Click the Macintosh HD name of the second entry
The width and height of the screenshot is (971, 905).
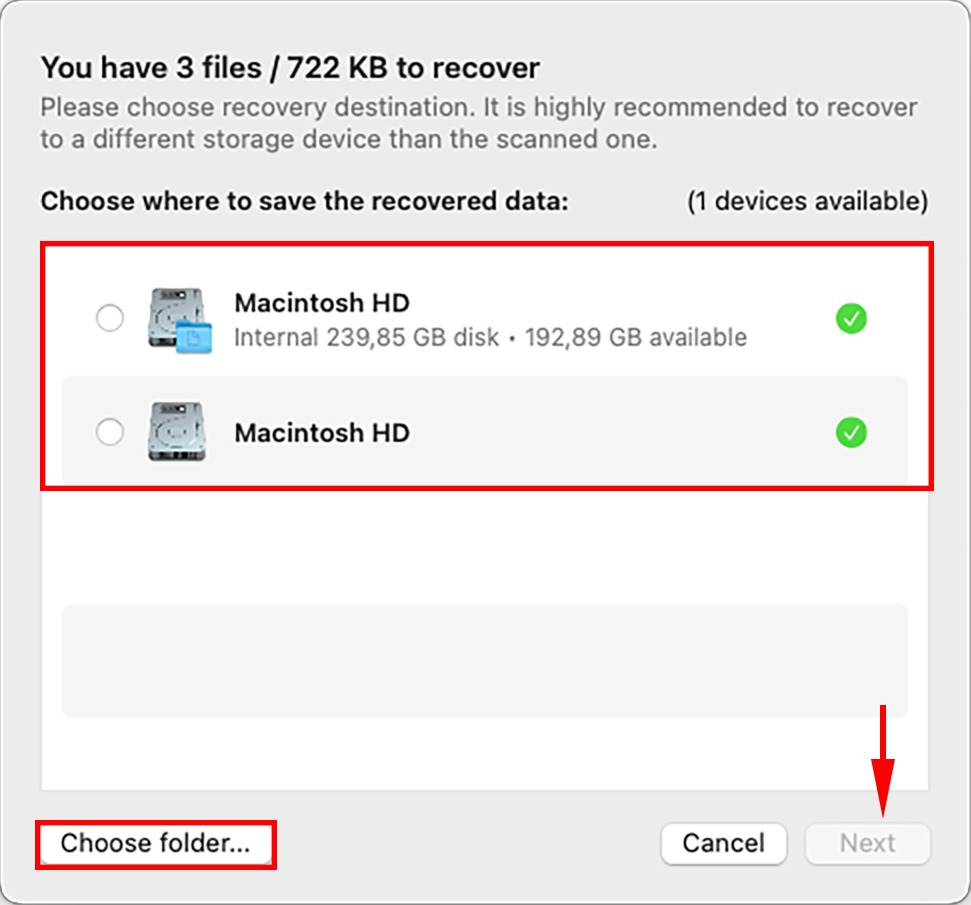click(321, 433)
